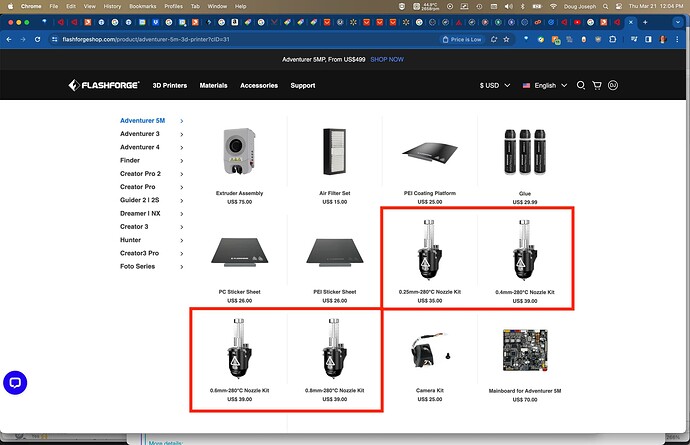This screenshot has height=445, width=690.
Task: Click the SHOP NOW banner link
Action: (x=386, y=60)
